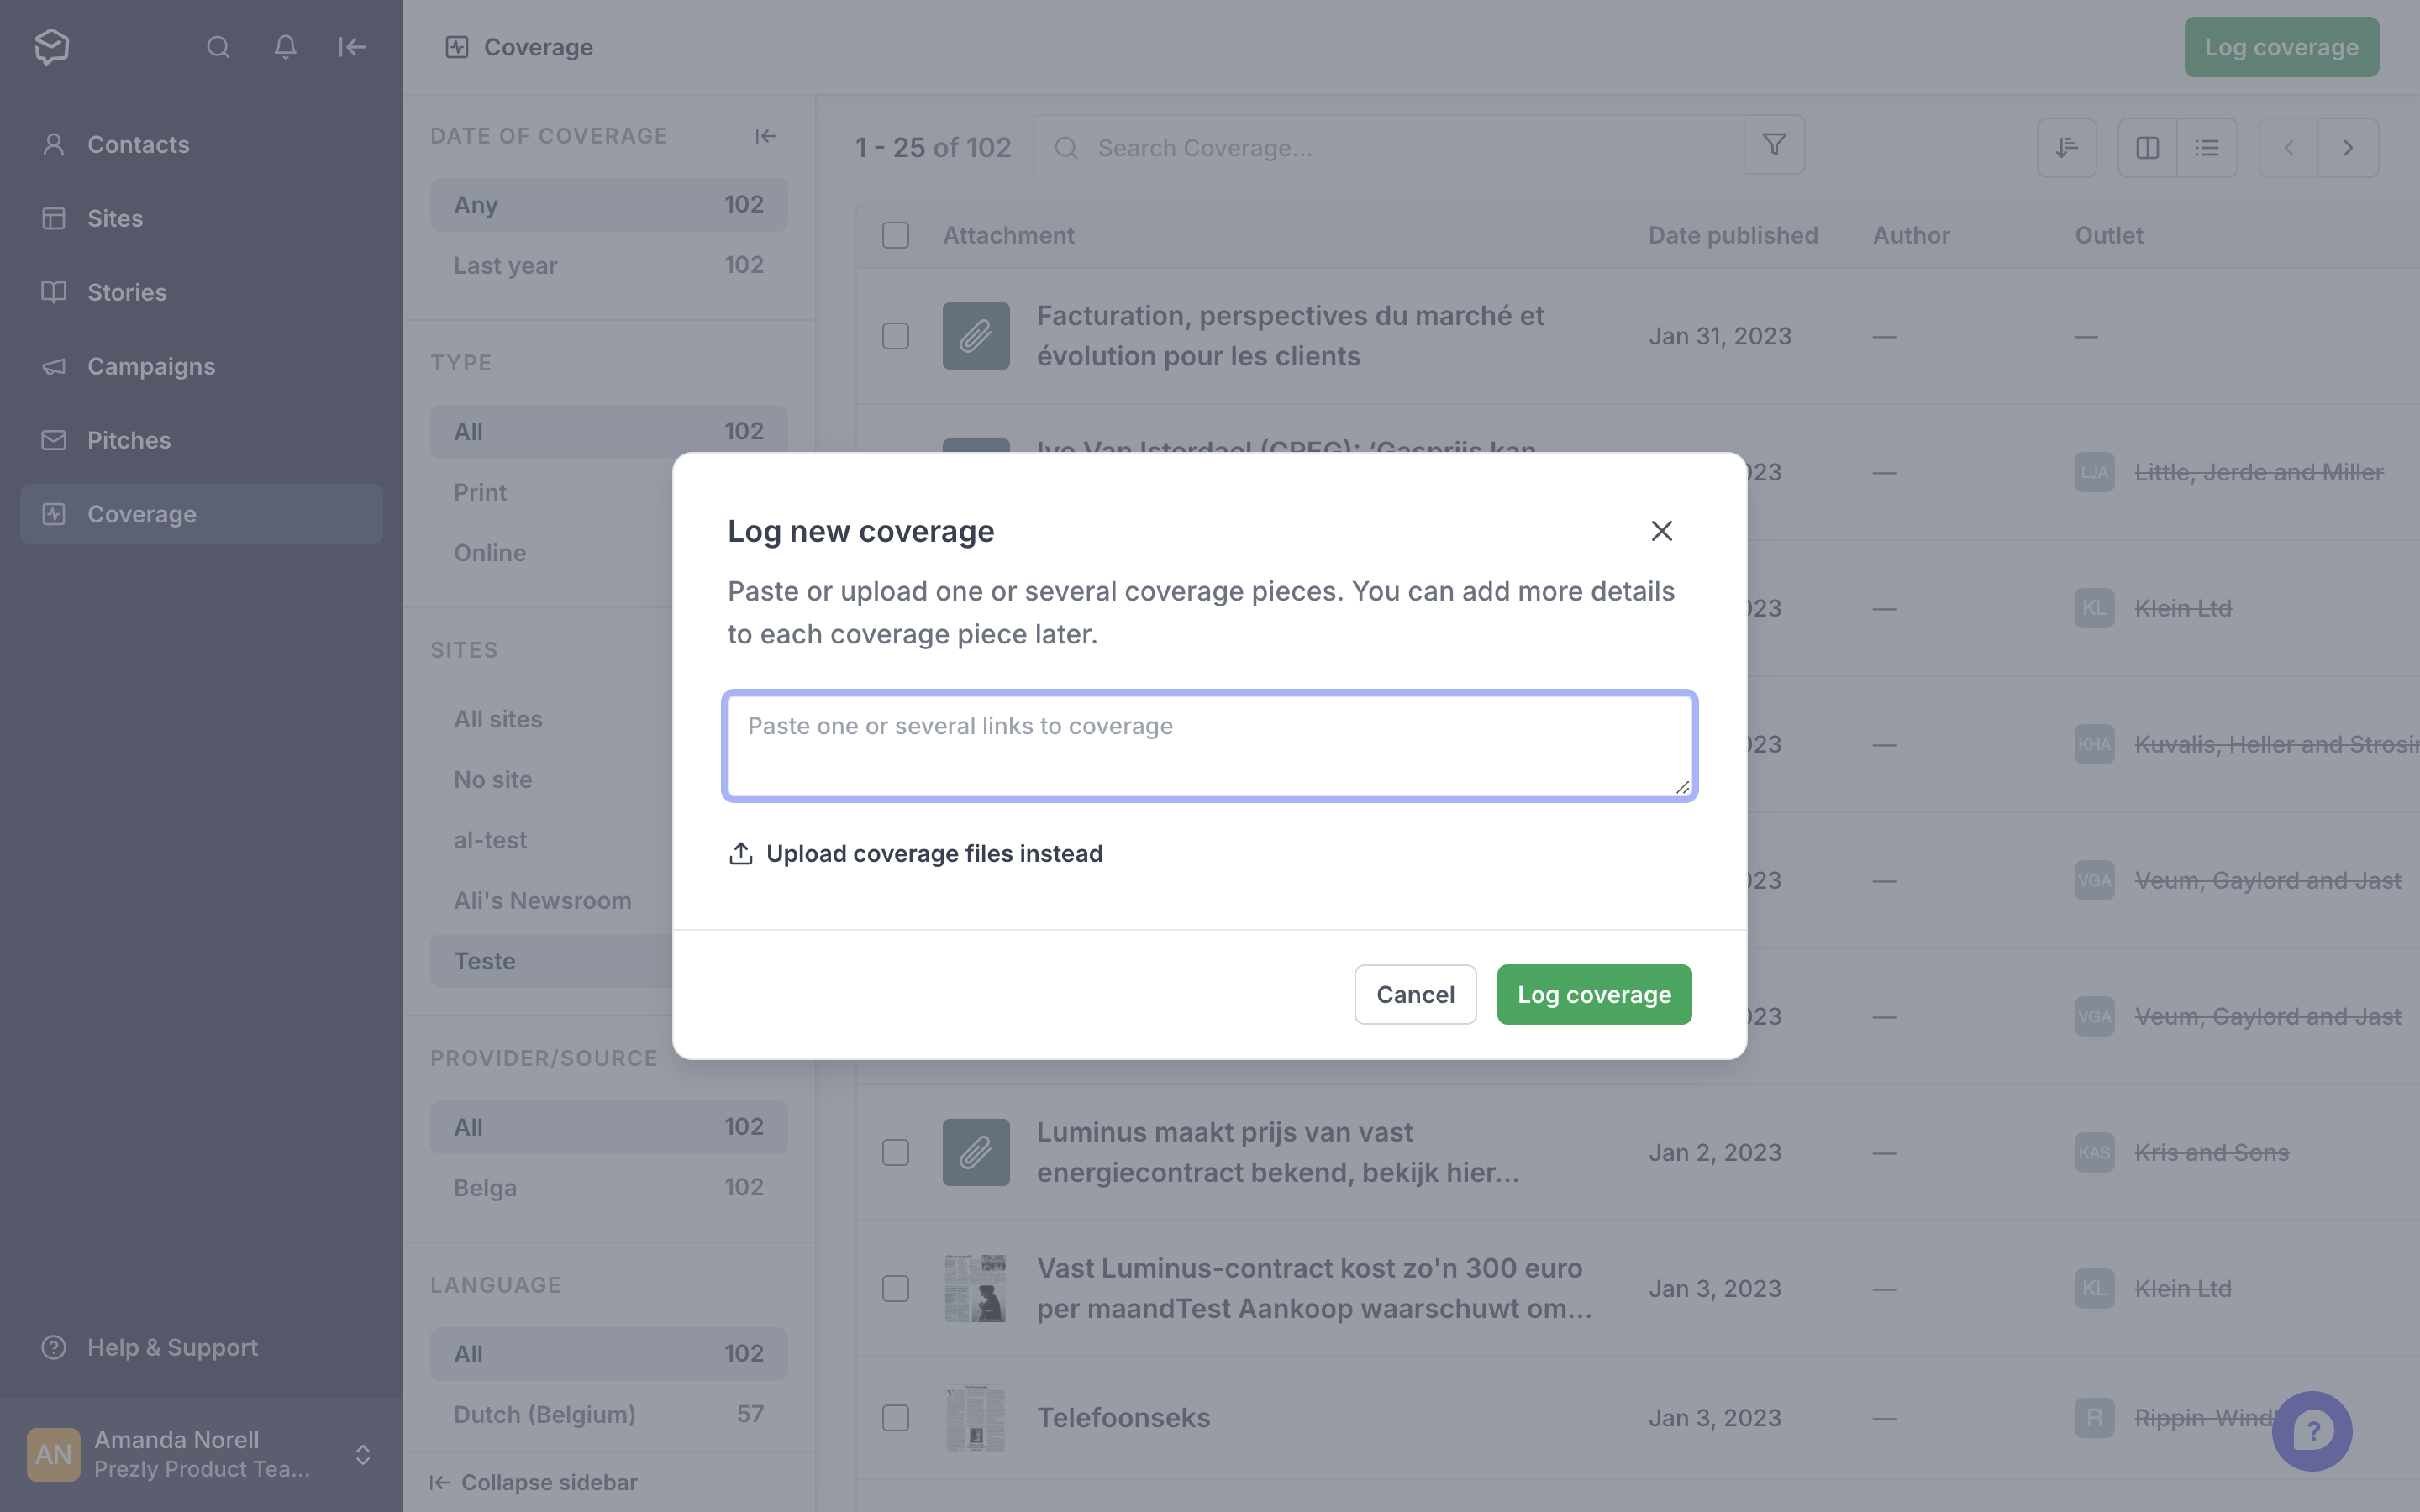Open Contacts in sidebar
Image resolution: width=2420 pixels, height=1512 pixels.
(x=201, y=144)
